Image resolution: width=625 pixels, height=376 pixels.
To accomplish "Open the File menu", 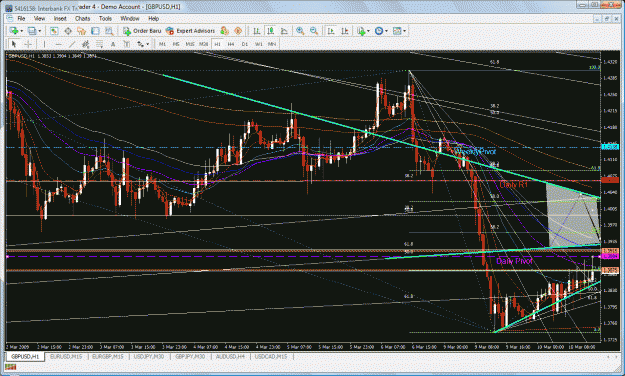I will [x=21, y=18].
